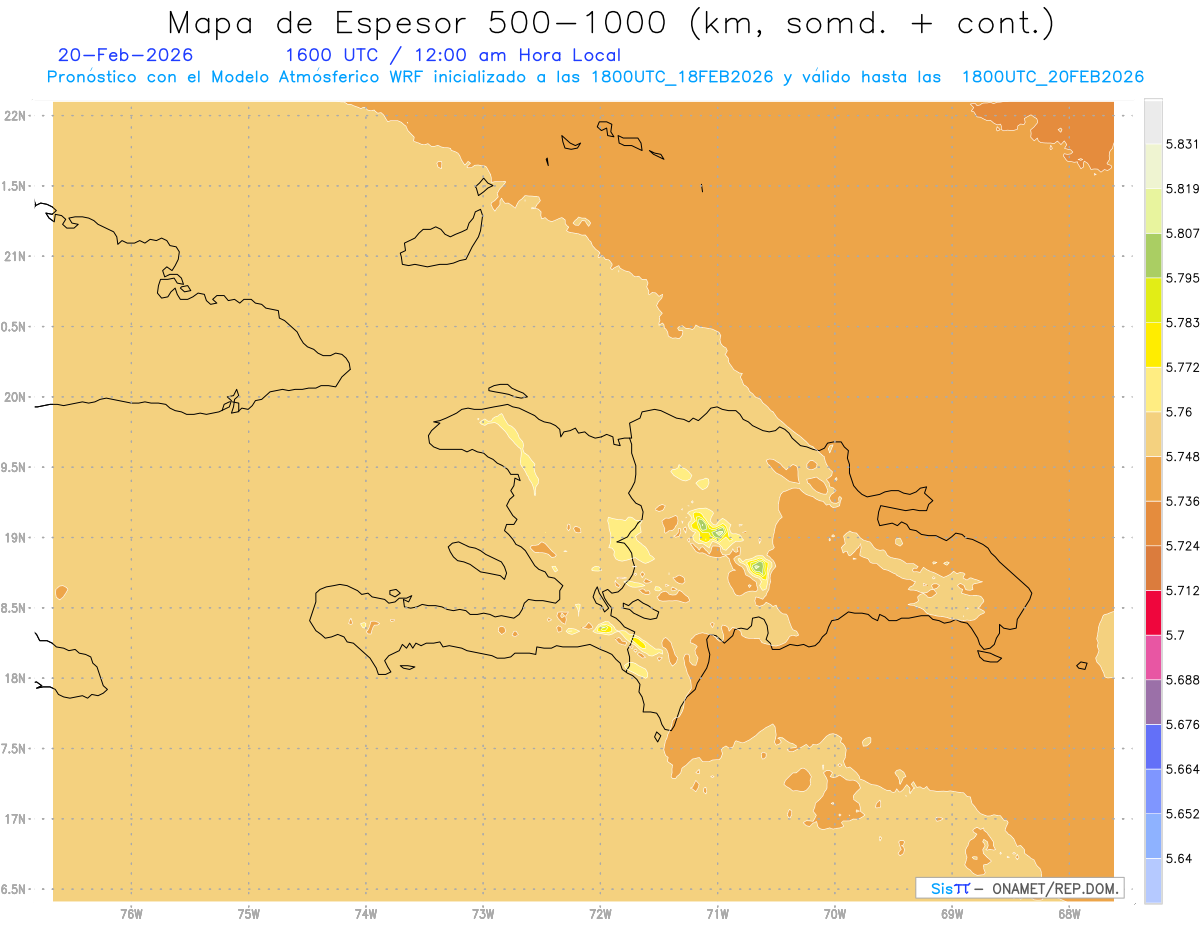
Task: Click the legend value 5.712
Action: click(1182, 590)
